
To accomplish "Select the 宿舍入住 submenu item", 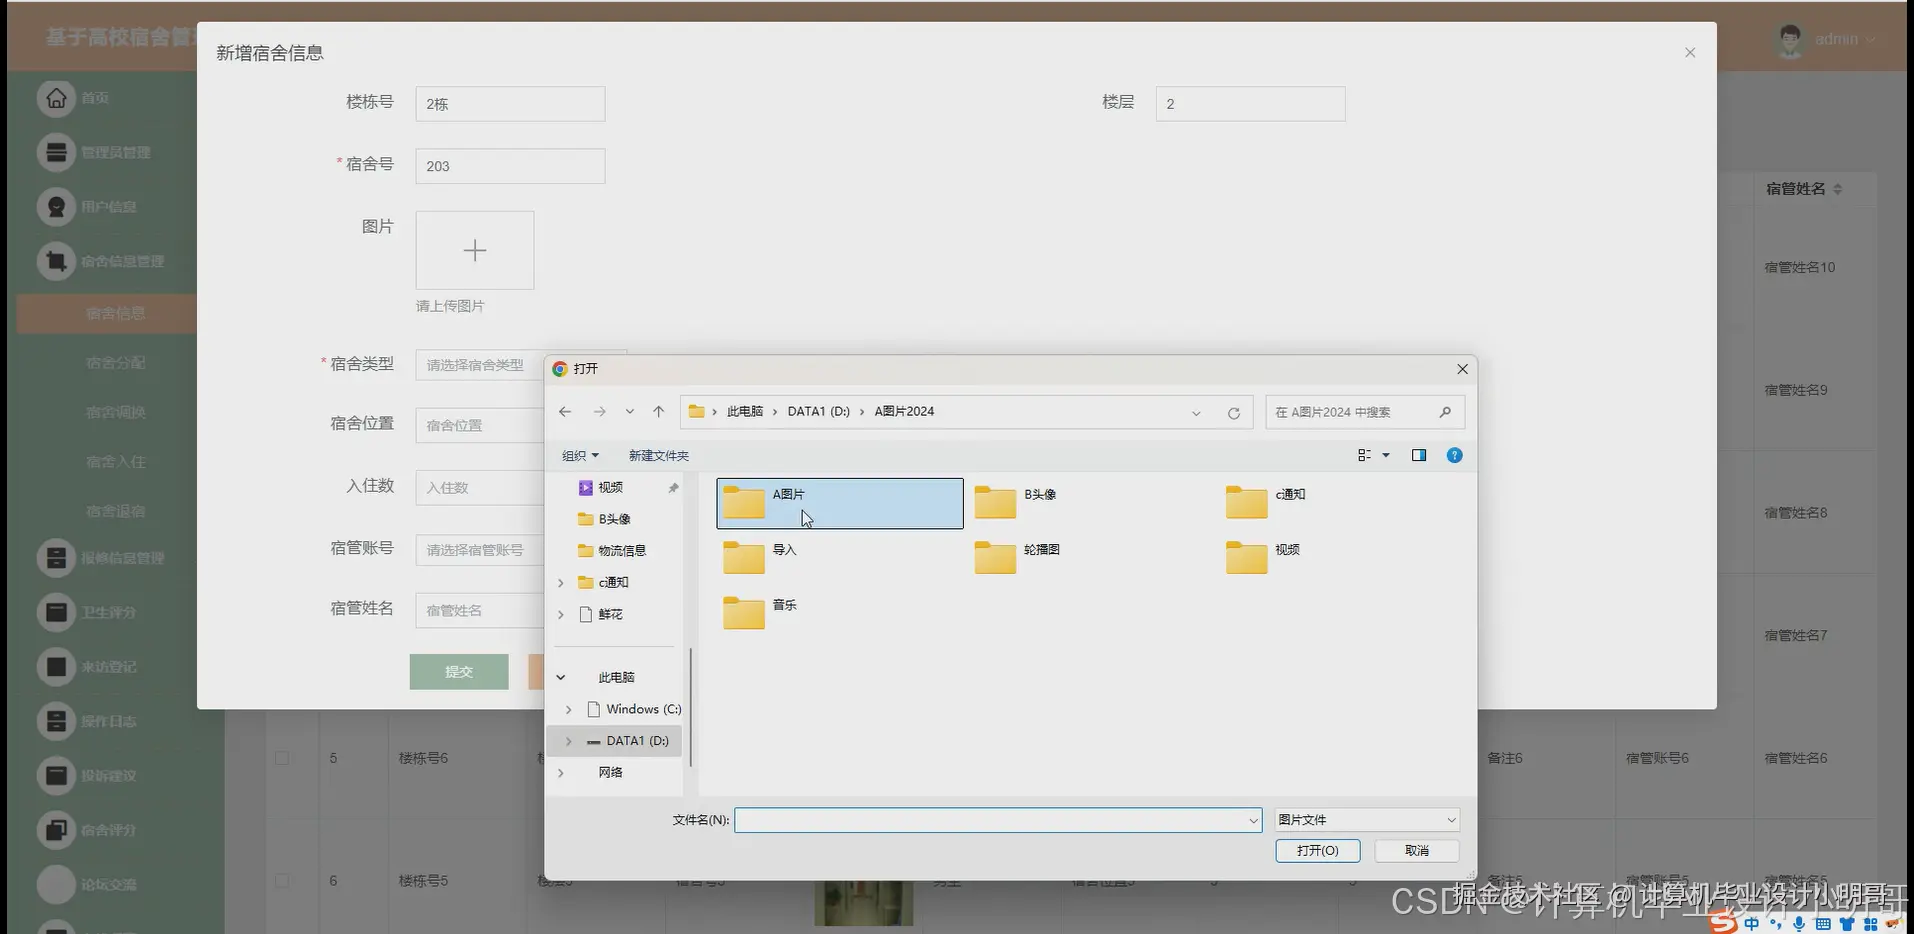I will click(115, 462).
